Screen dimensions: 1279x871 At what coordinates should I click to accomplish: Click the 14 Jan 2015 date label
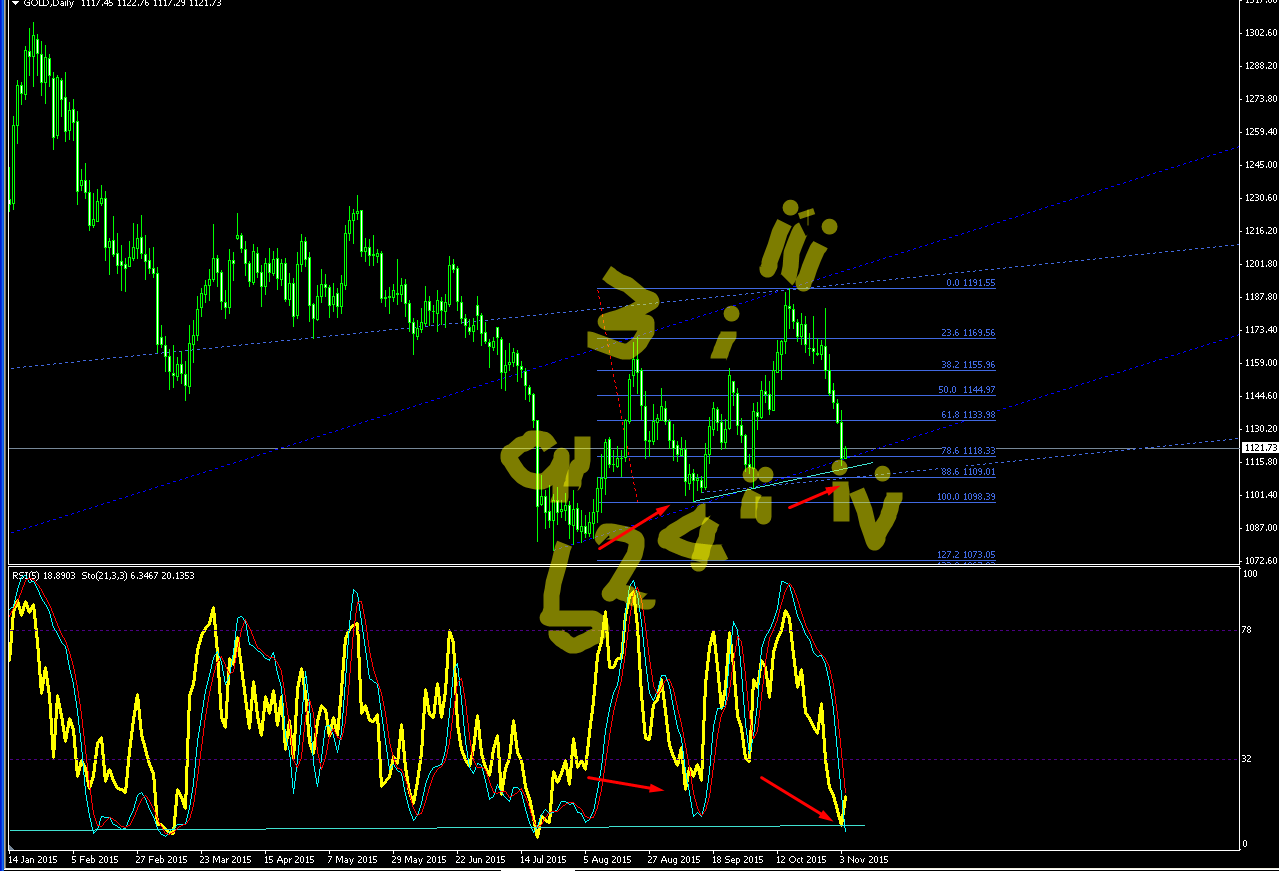(32, 859)
